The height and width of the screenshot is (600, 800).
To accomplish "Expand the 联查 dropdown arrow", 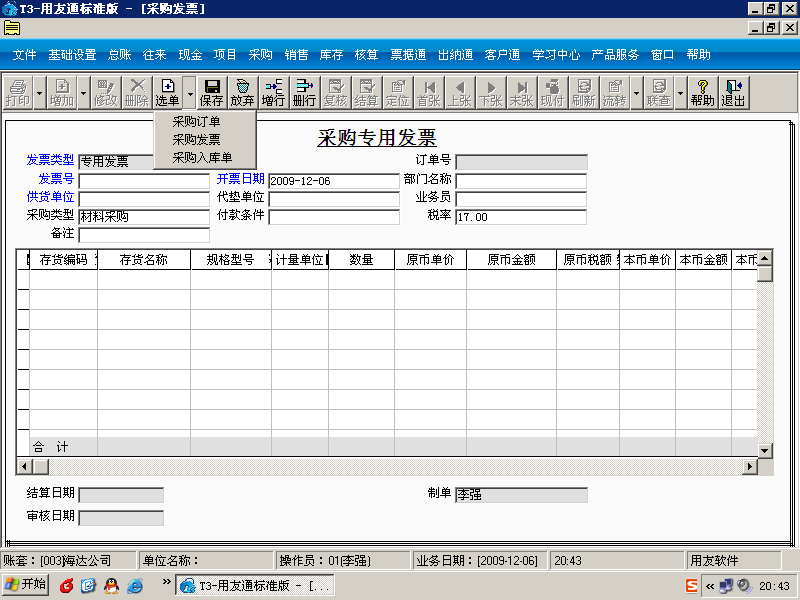I will point(680,92).
